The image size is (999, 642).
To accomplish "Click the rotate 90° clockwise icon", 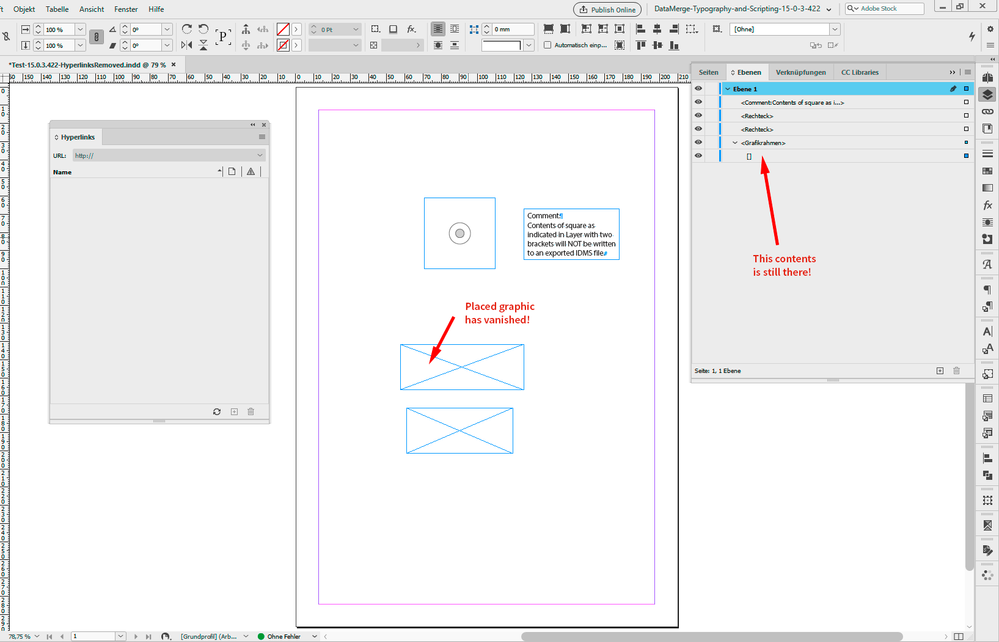I will point(187,29).
